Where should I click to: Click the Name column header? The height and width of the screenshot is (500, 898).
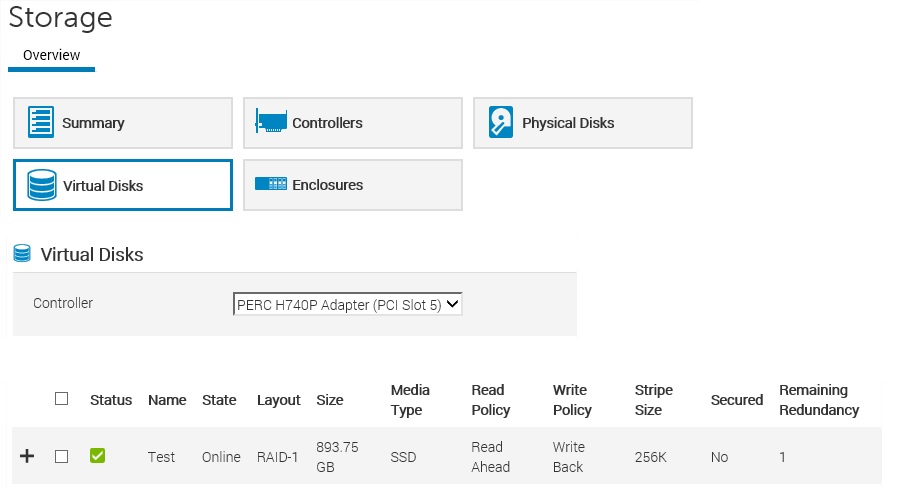[167, 400]
